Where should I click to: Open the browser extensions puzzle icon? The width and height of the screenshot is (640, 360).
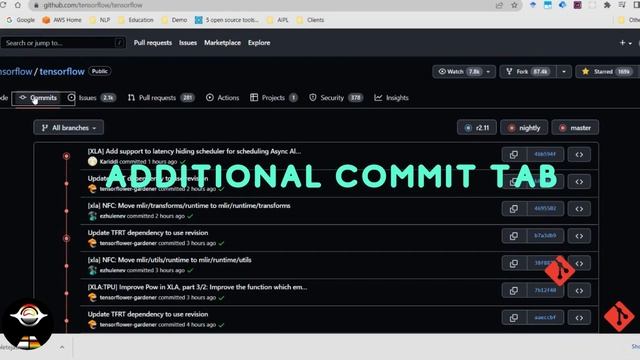pos(607,5)
